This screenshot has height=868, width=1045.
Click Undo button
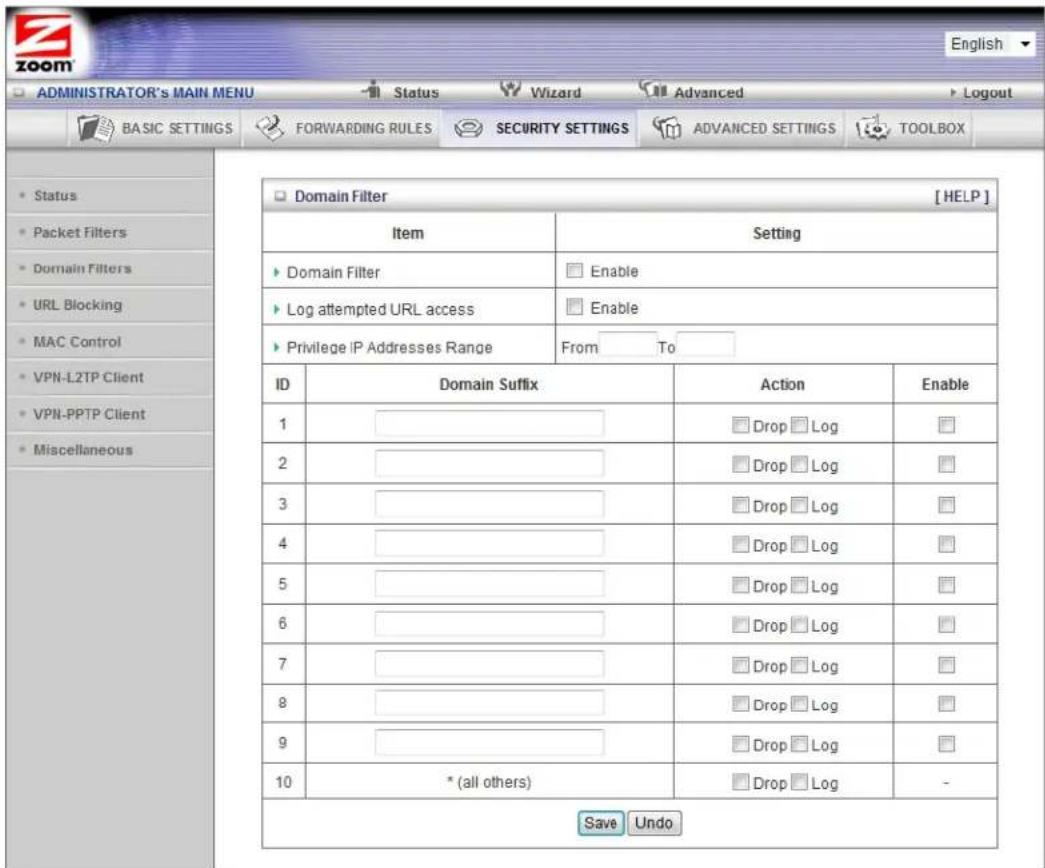[654, 823]
